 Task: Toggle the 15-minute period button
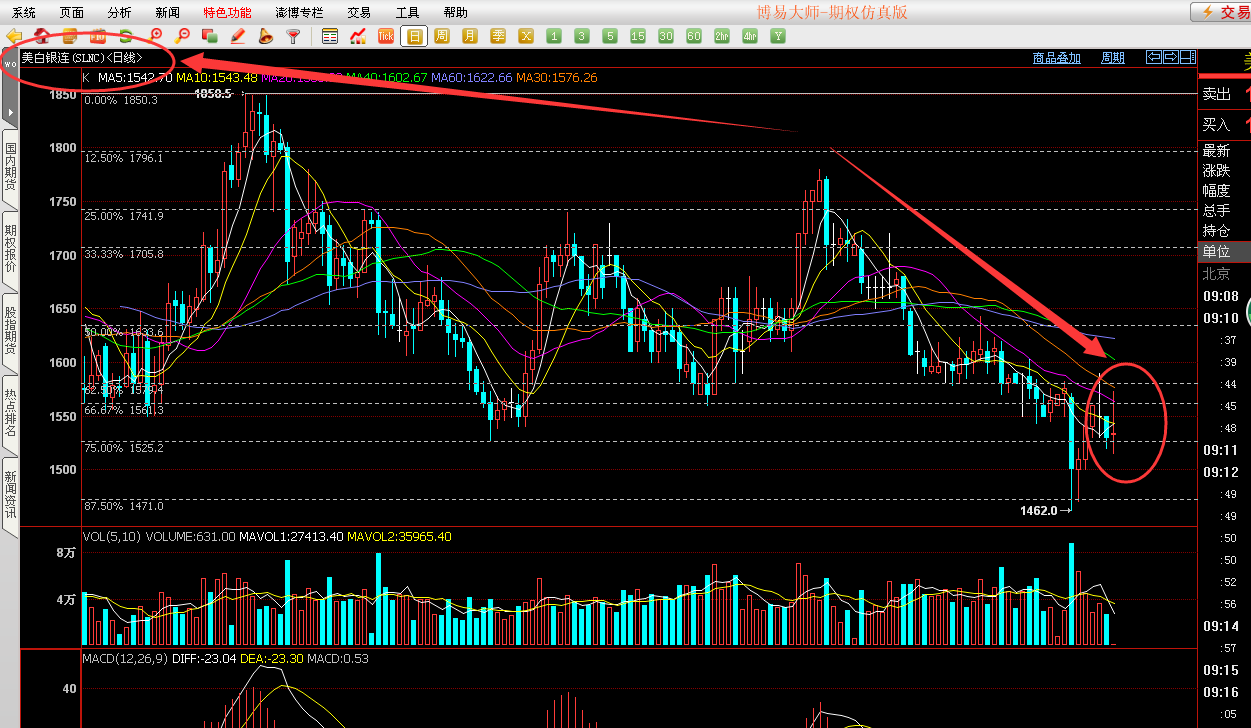point(638,36)
